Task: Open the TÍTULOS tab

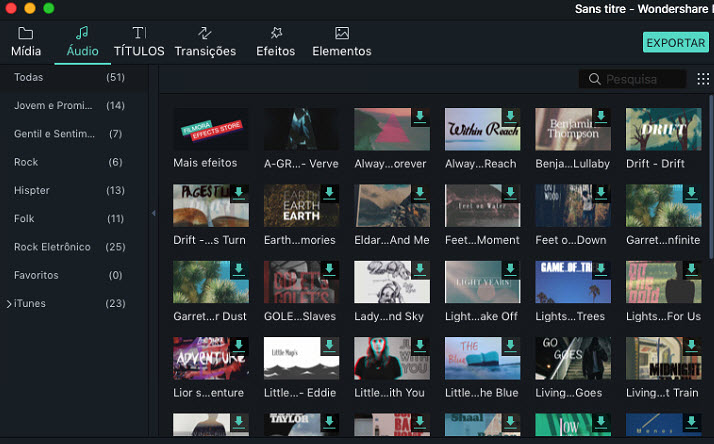Action: (x=139, y=42)
